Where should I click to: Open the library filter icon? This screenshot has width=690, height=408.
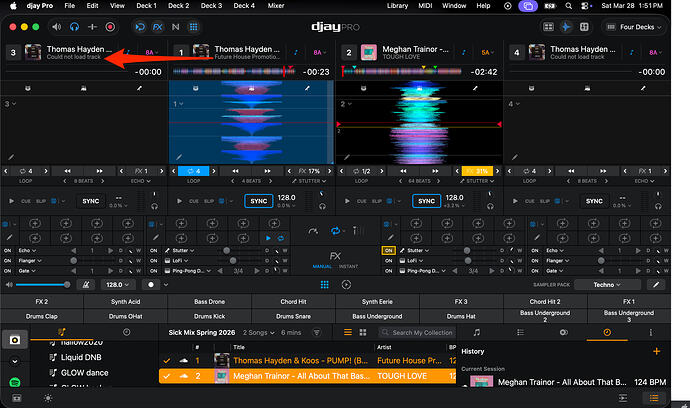(x=316, y=333)
